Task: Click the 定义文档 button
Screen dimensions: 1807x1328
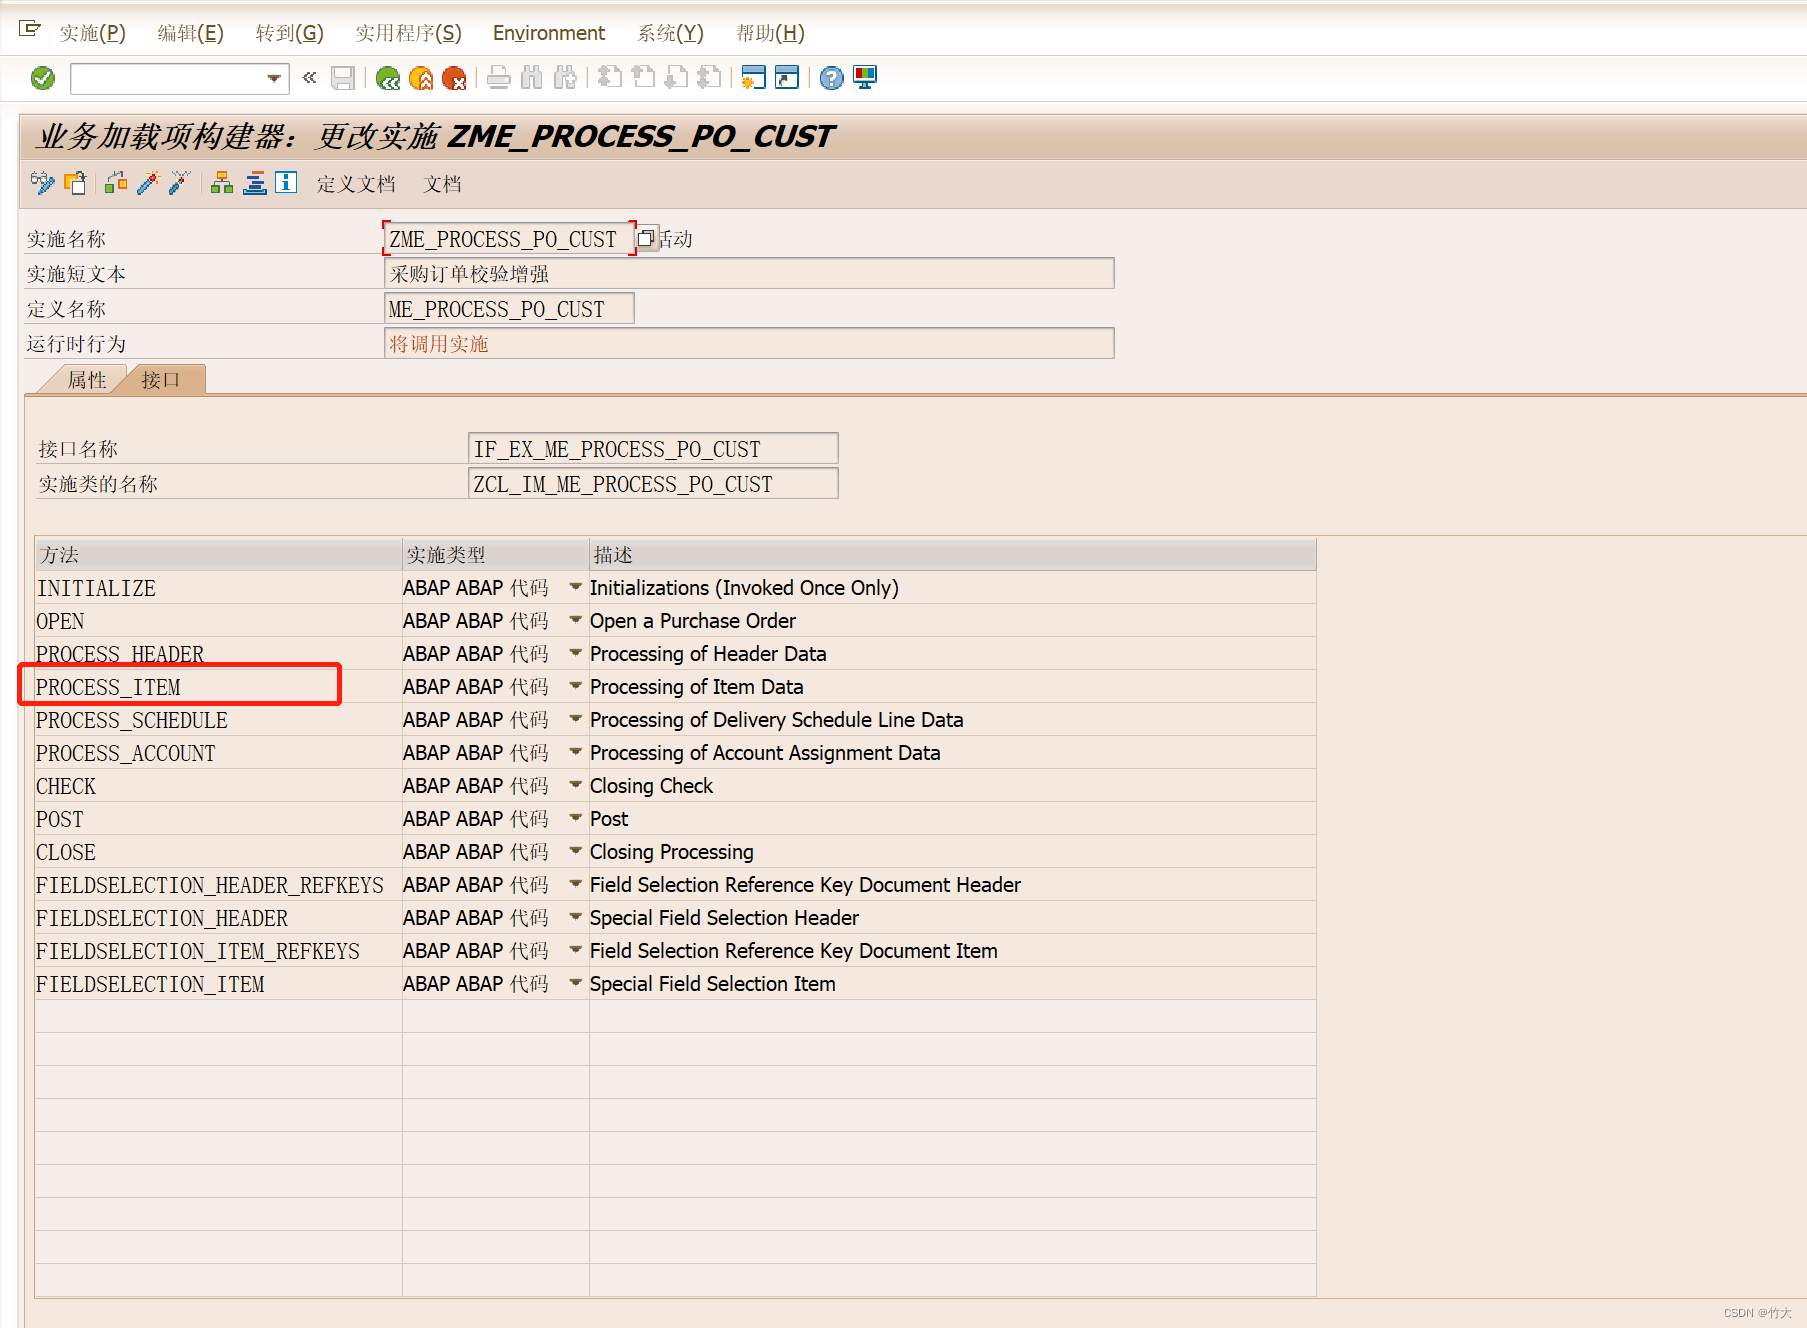Action: [x=356, y=184]
